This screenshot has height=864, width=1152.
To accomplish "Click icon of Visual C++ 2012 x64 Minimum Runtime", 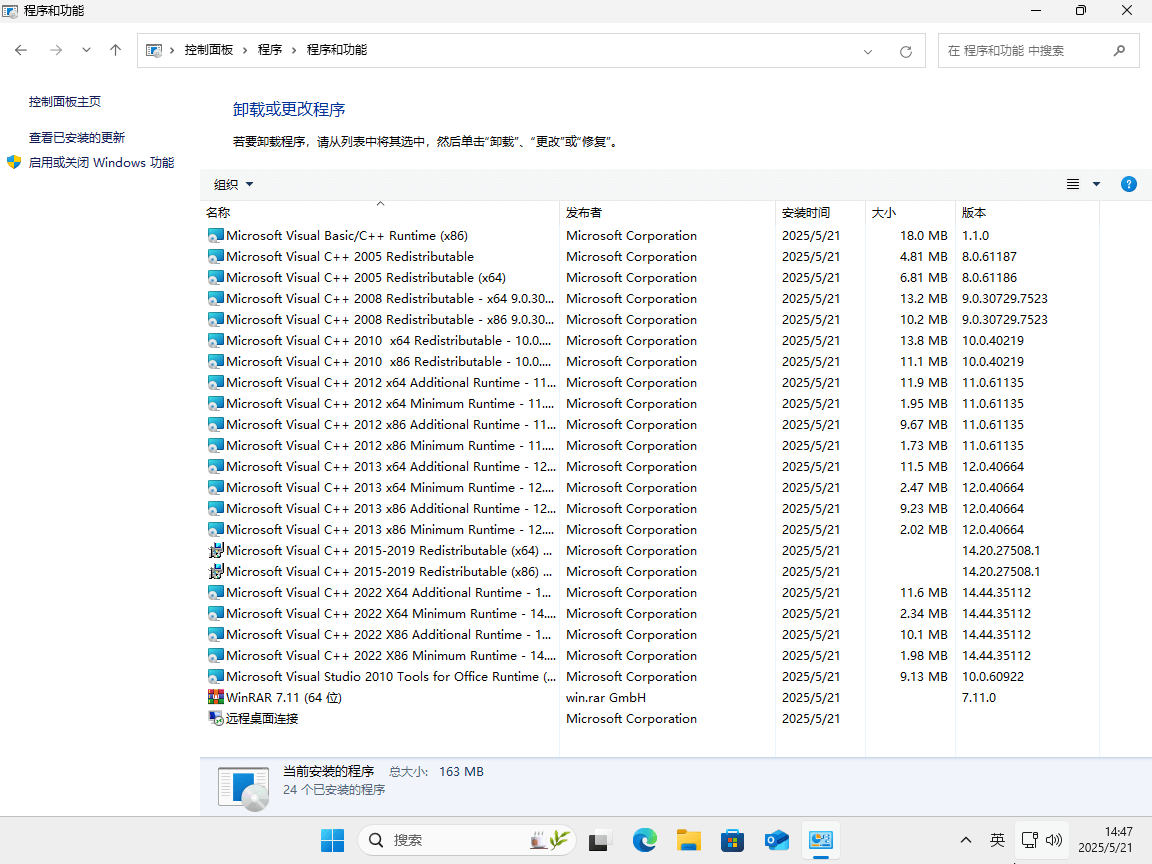I will (x=215, y=404).
